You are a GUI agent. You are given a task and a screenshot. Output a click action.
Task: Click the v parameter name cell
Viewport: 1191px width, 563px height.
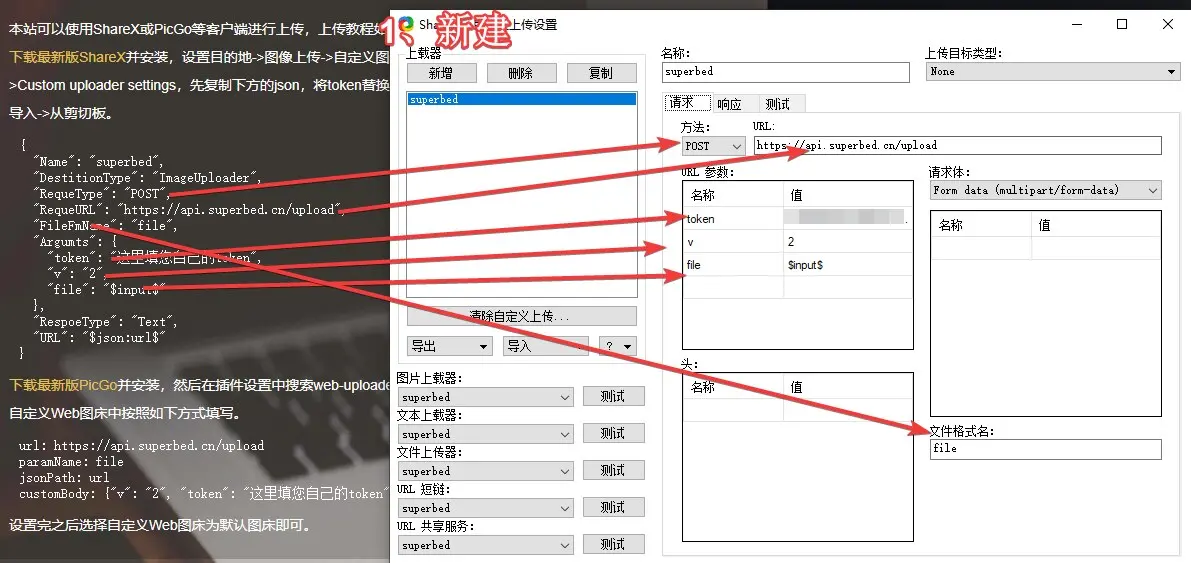[733, 242]
